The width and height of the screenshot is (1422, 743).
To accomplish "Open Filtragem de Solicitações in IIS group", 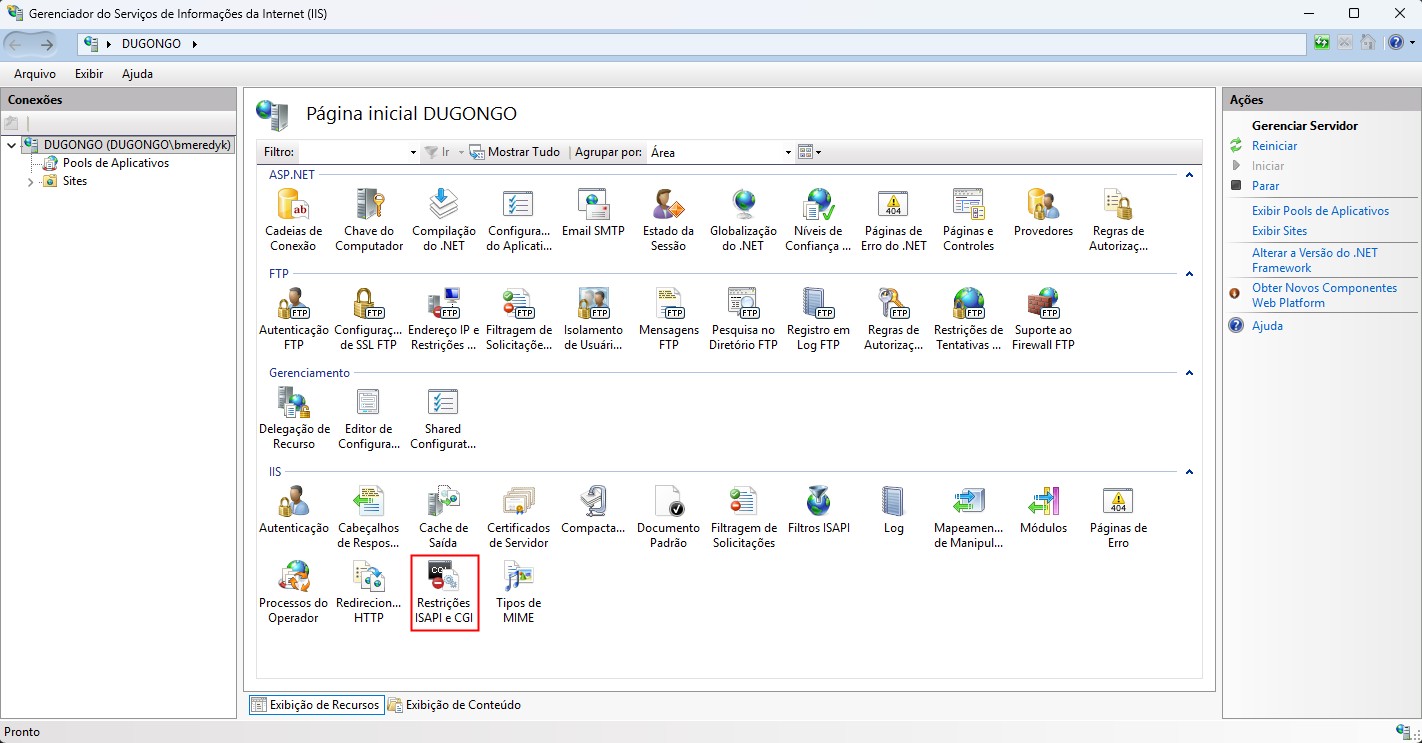I will click(743, 517).
